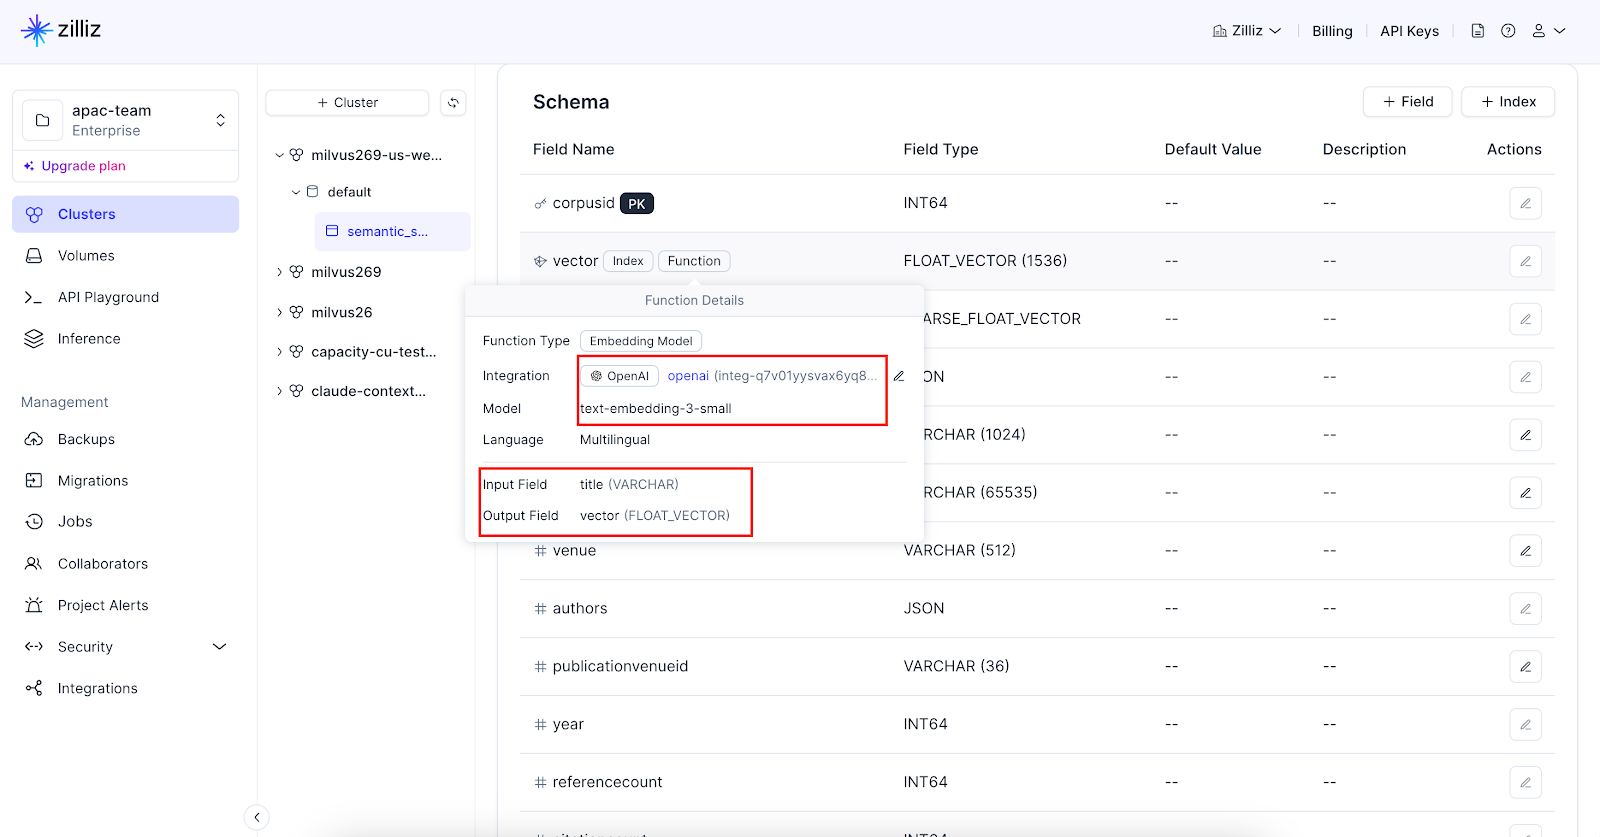
Task: Expand the Security section chevron
Action: point(220,647)
